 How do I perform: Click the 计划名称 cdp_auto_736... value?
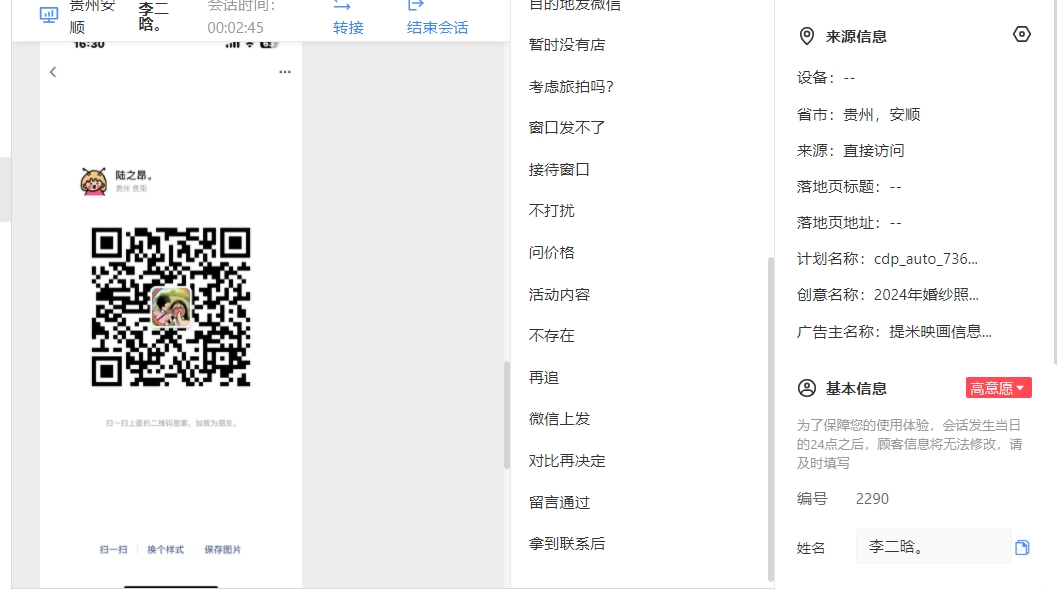coord(926,259)
